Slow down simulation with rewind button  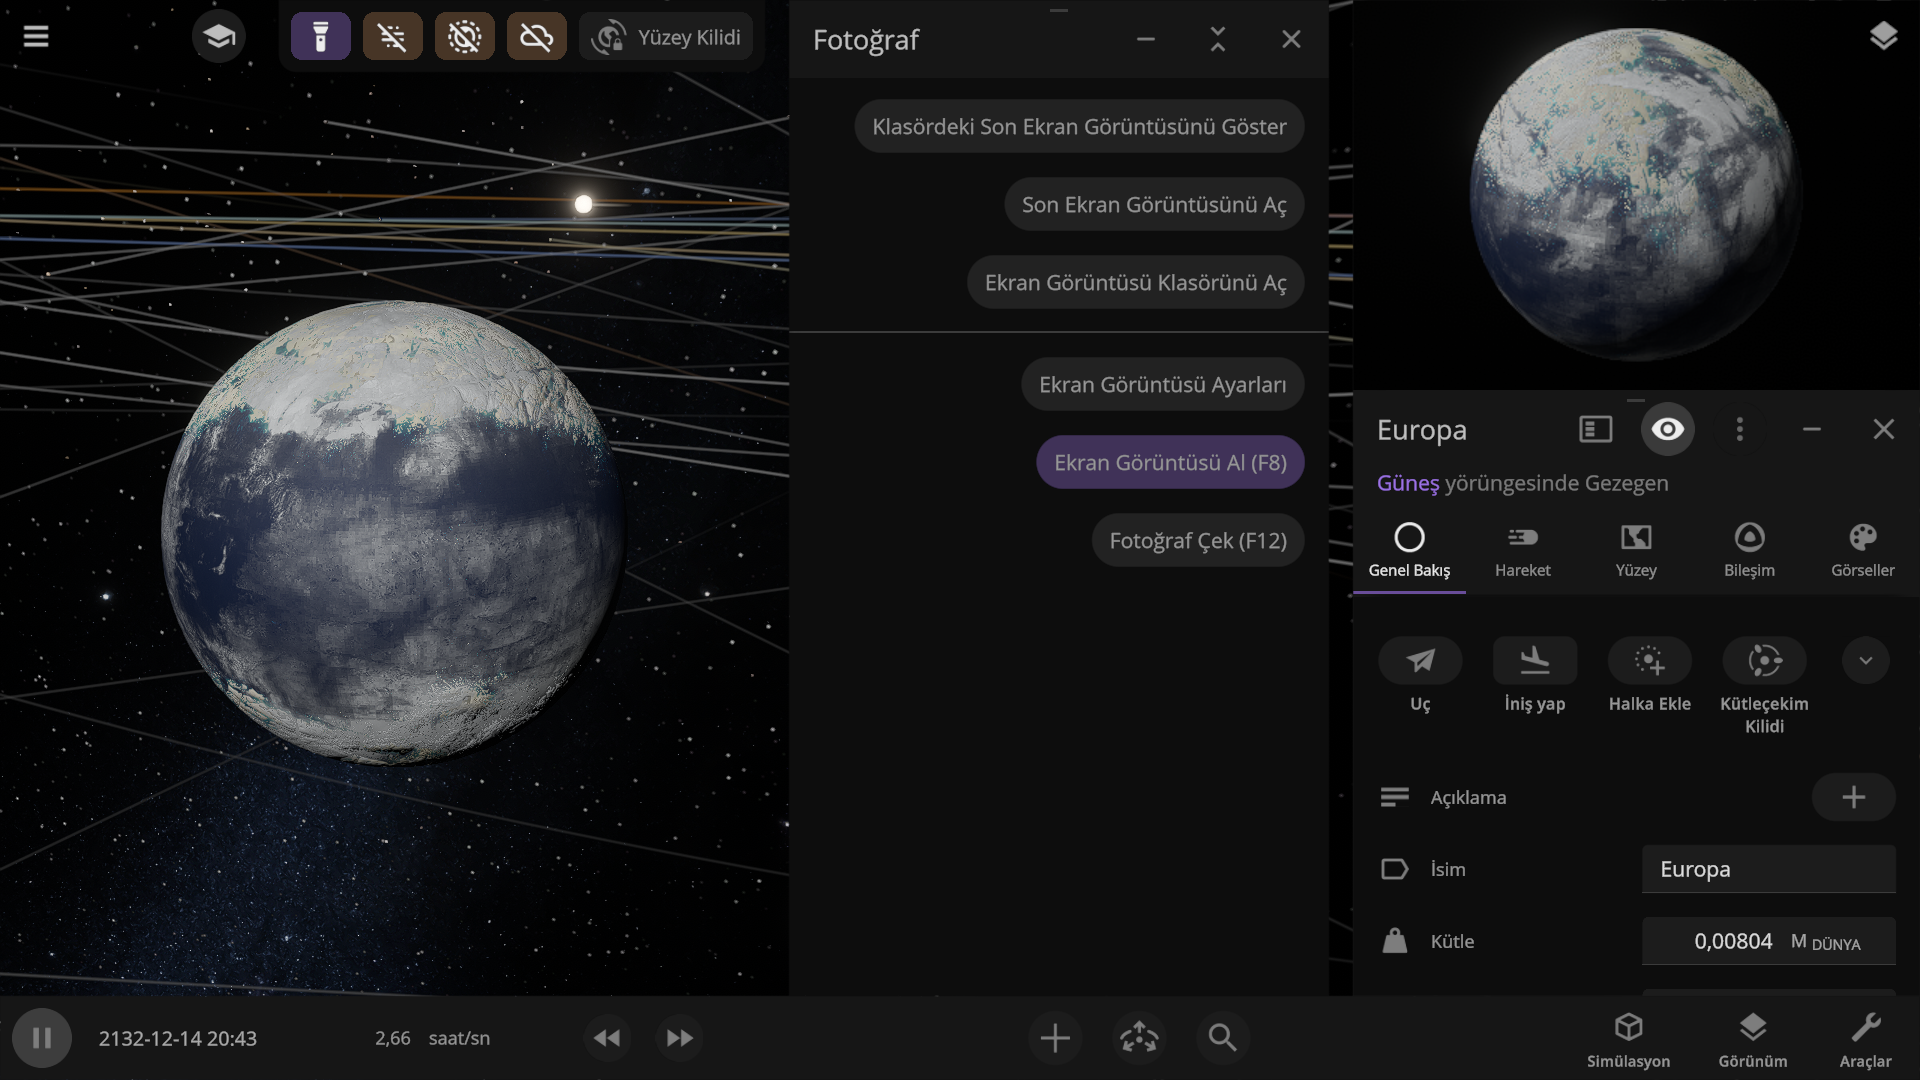(607, 1038)
